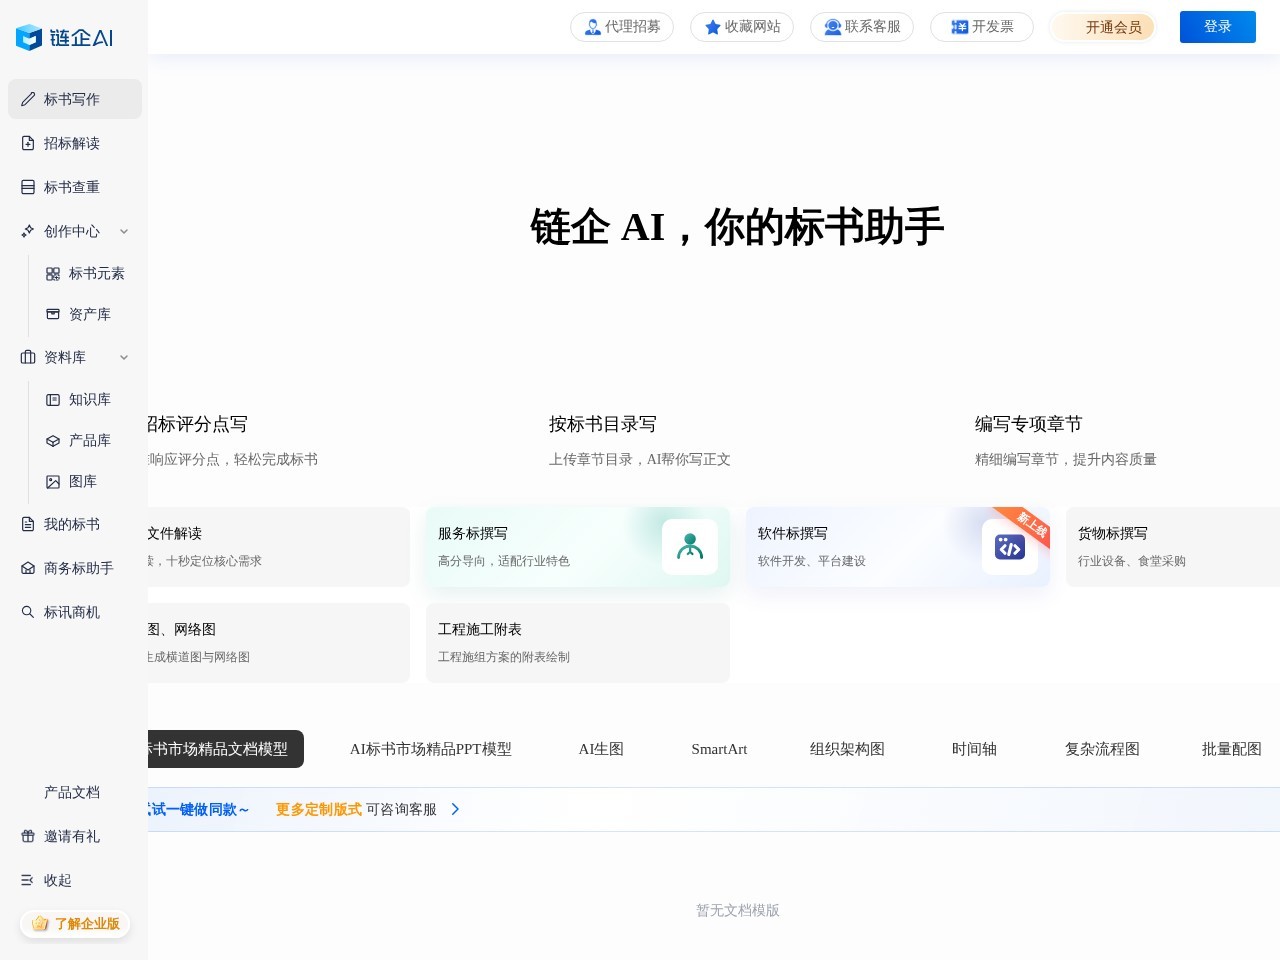Click the 登录 button
Viewport: 1280px width, 960px height.
pyautogui.click(x=1217, y=27)
